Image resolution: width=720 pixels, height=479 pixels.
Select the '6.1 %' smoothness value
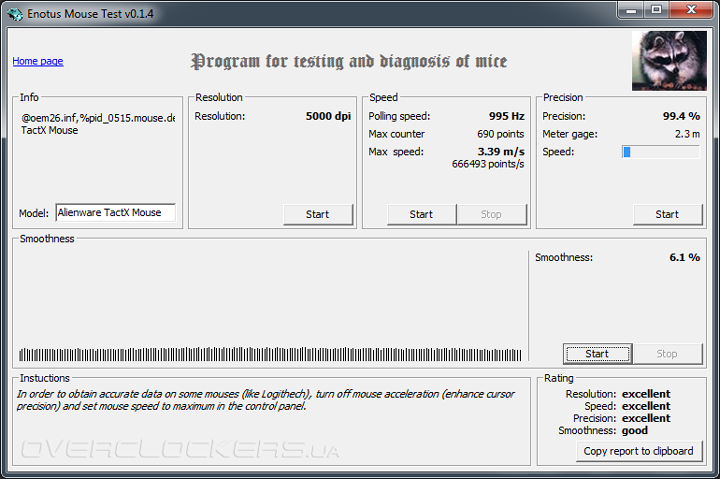(x=685, y=257)
